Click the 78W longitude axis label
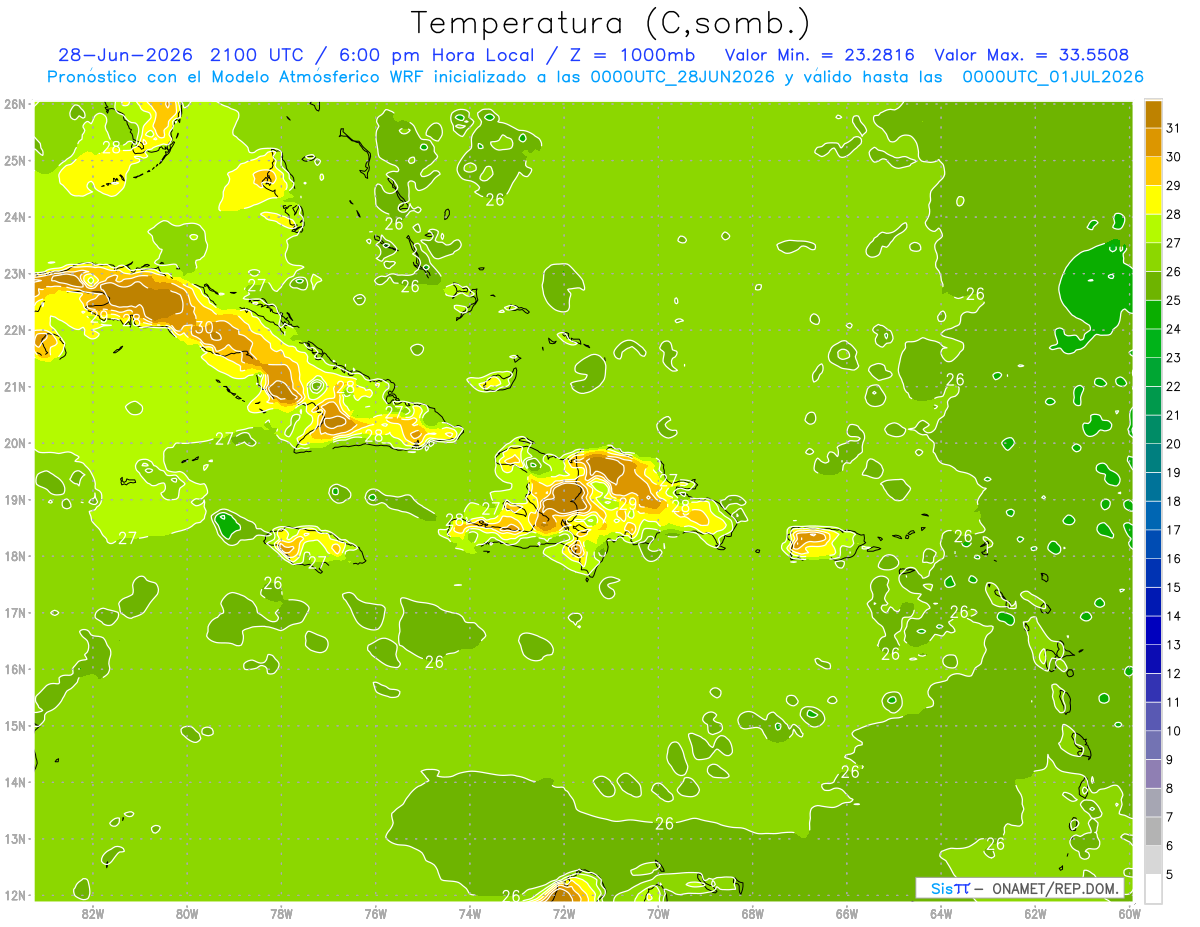Image resolution: width=1200 pixels, height=927 pixels. coord(281,913)
